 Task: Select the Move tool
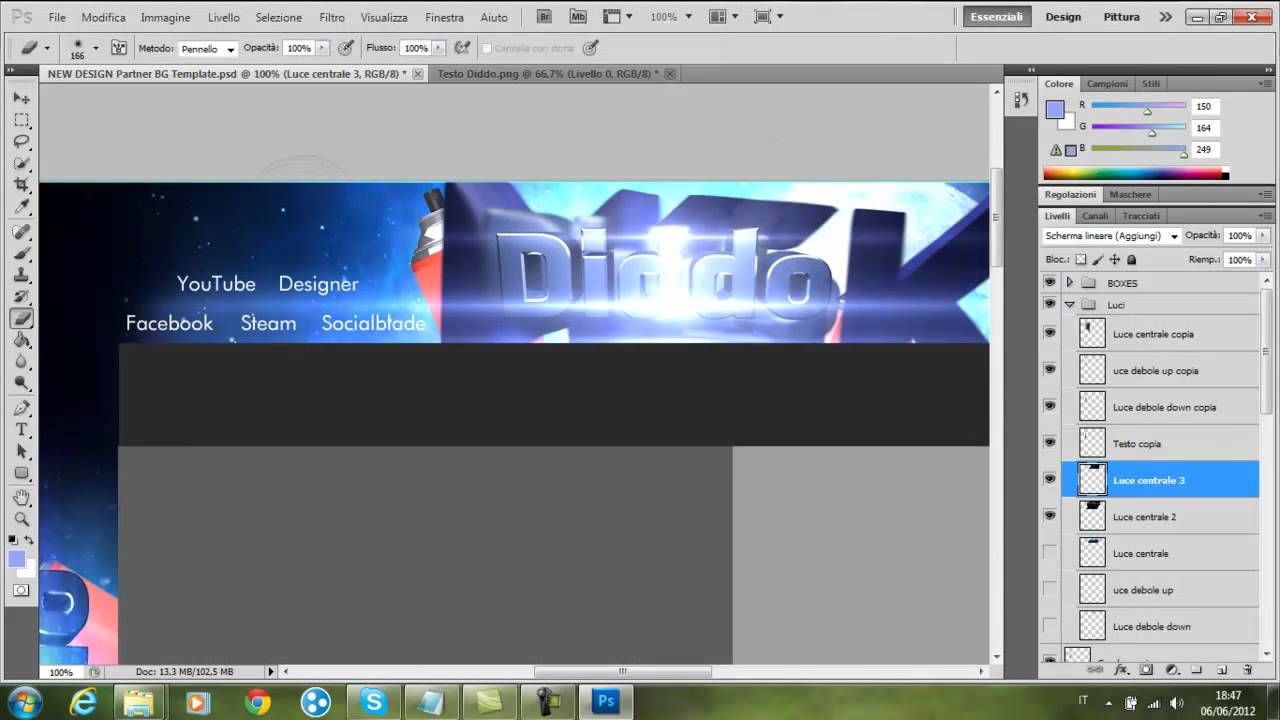(22, 98)
